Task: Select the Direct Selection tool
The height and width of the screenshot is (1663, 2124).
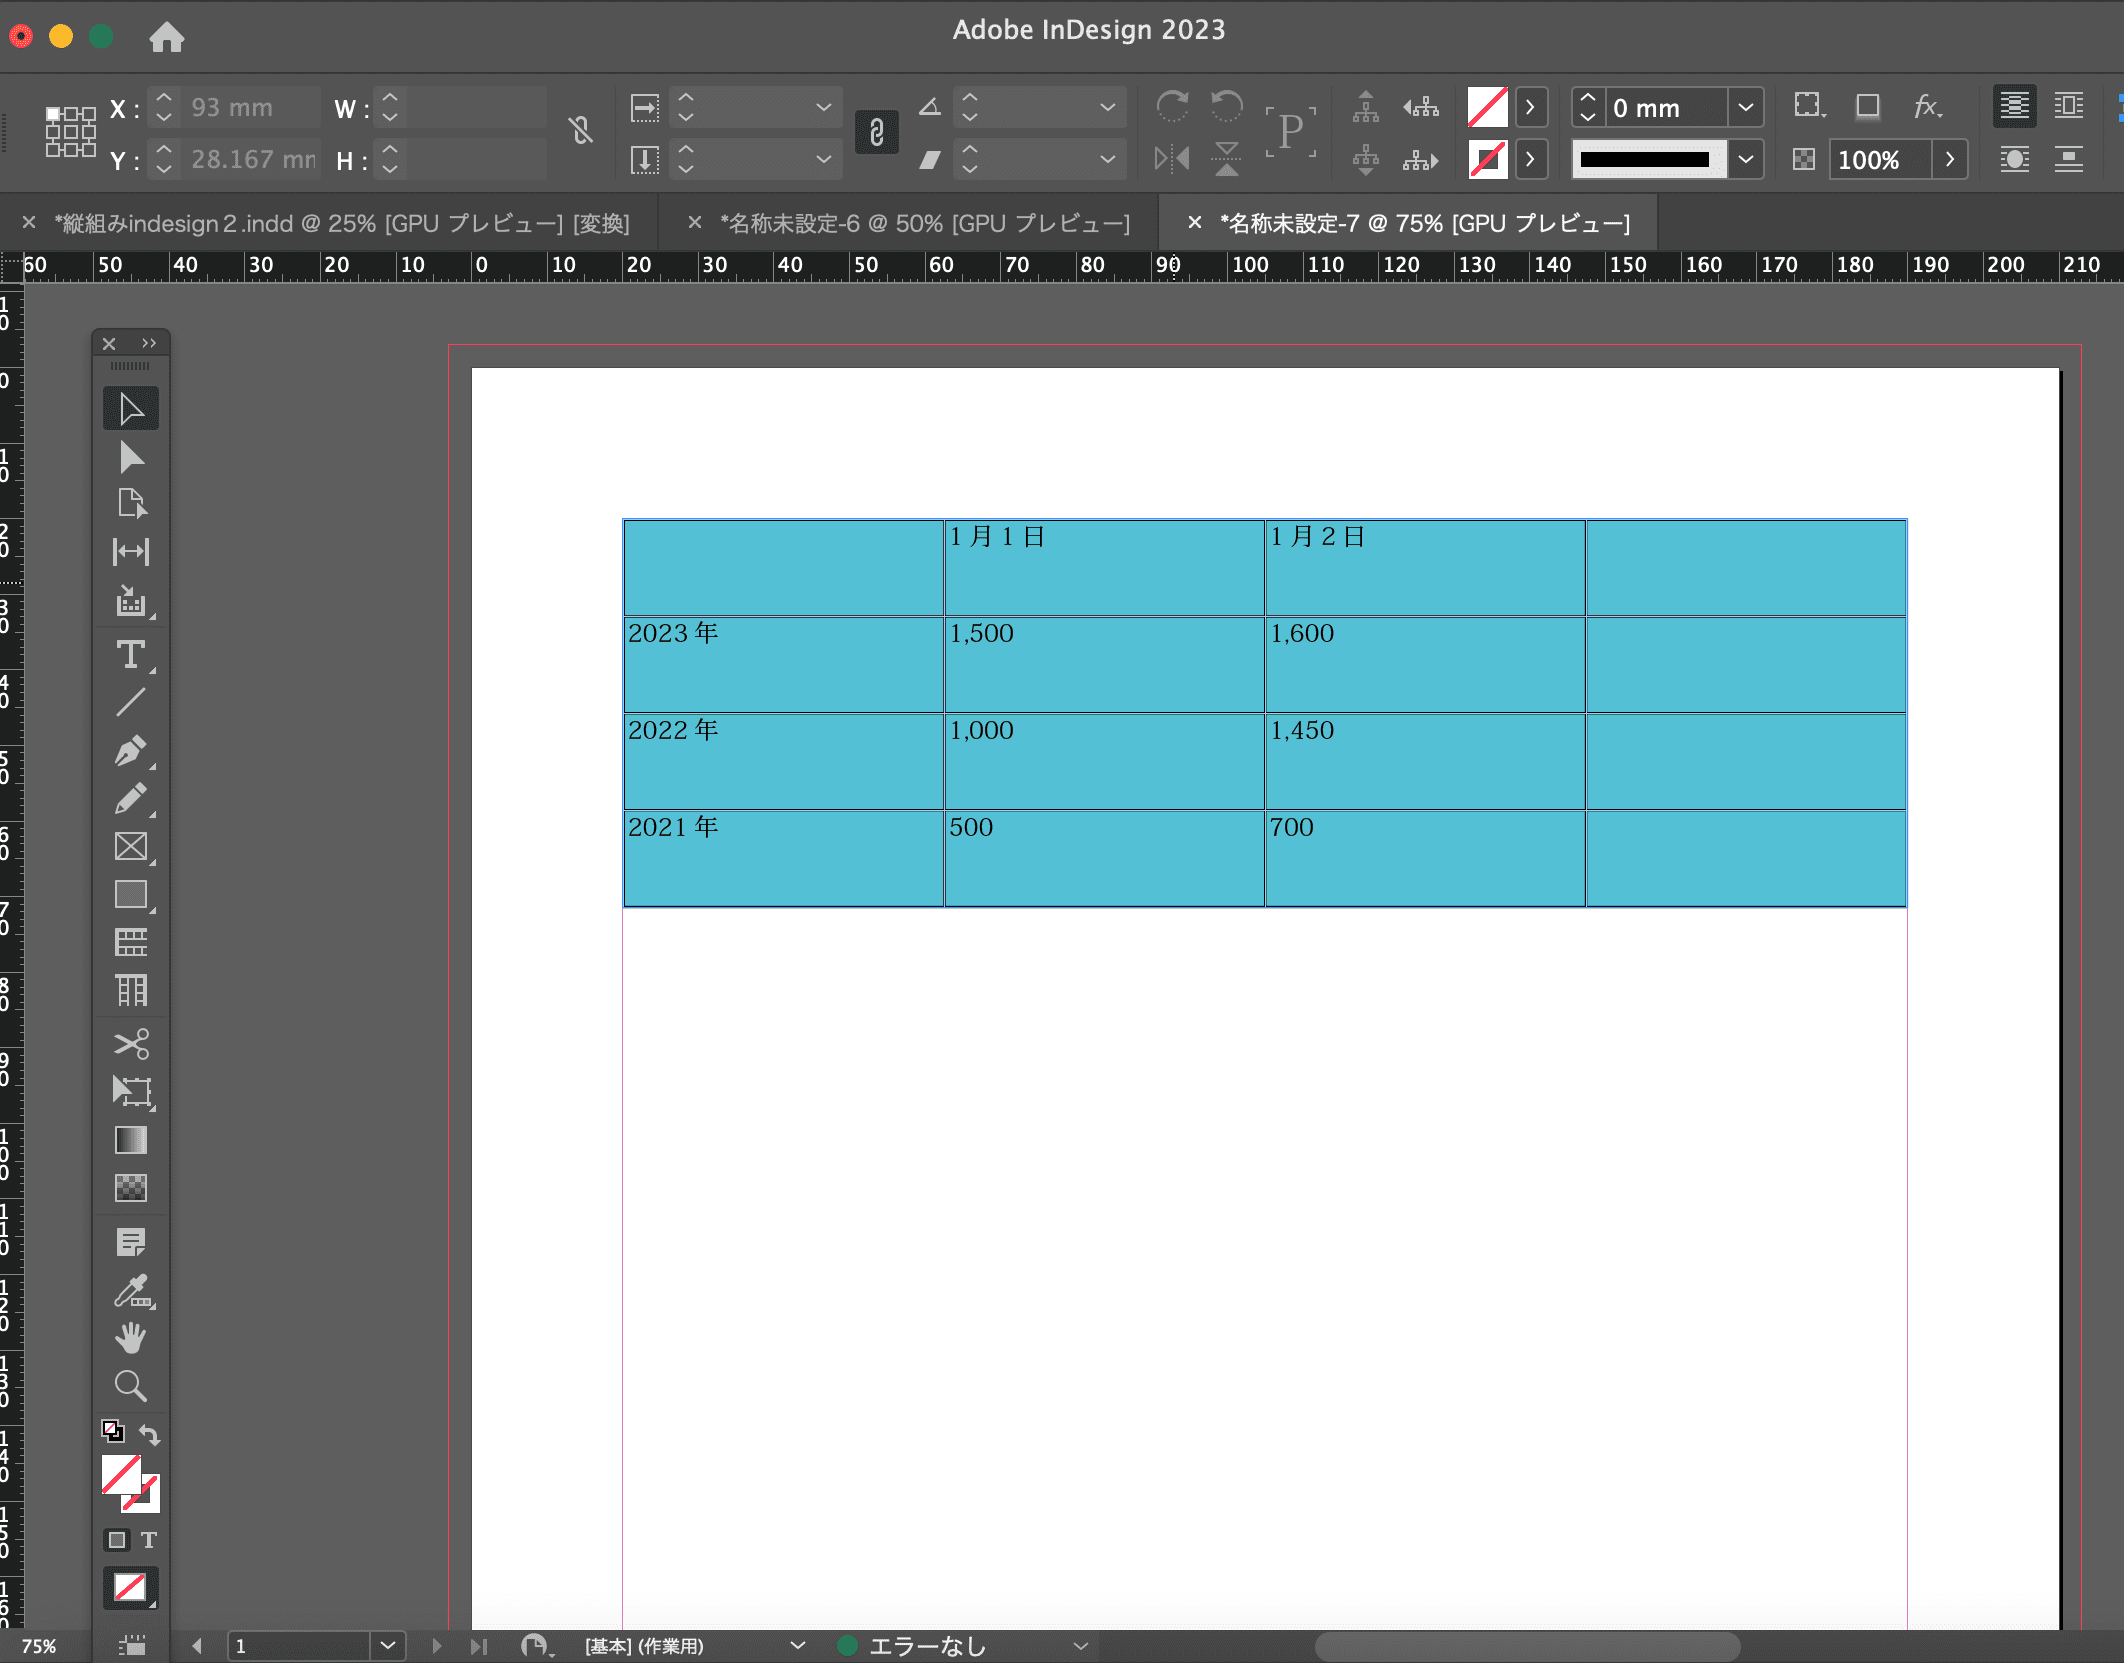Action: pyautogui.click(x=131, y=457)
